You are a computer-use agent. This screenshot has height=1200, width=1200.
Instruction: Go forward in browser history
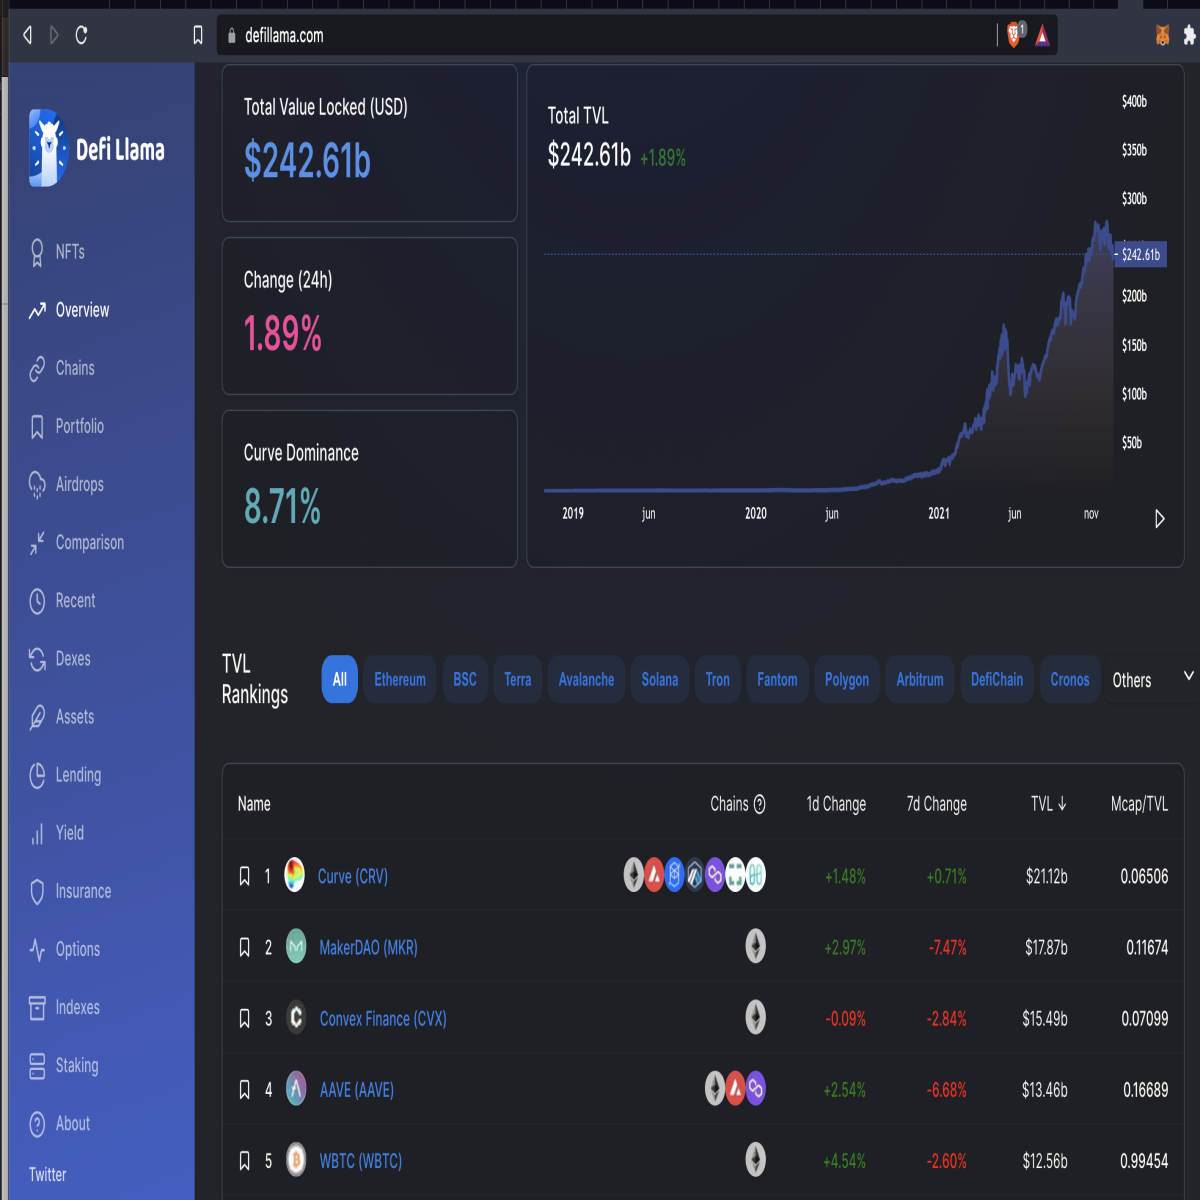click(x=54, y=35)
